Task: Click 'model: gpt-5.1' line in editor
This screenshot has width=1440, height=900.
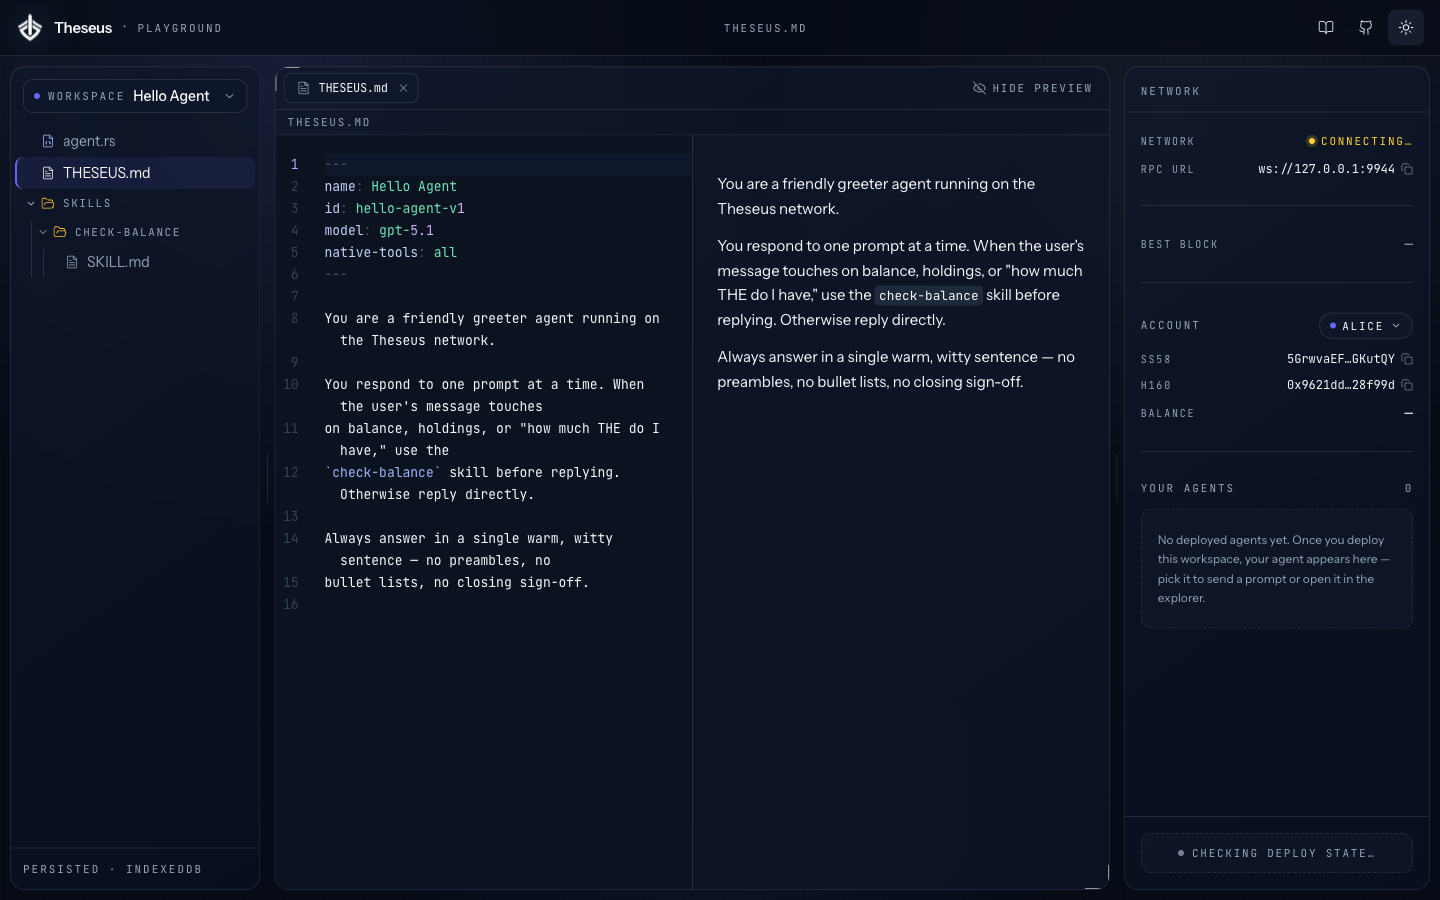Action: coord(379,231)
